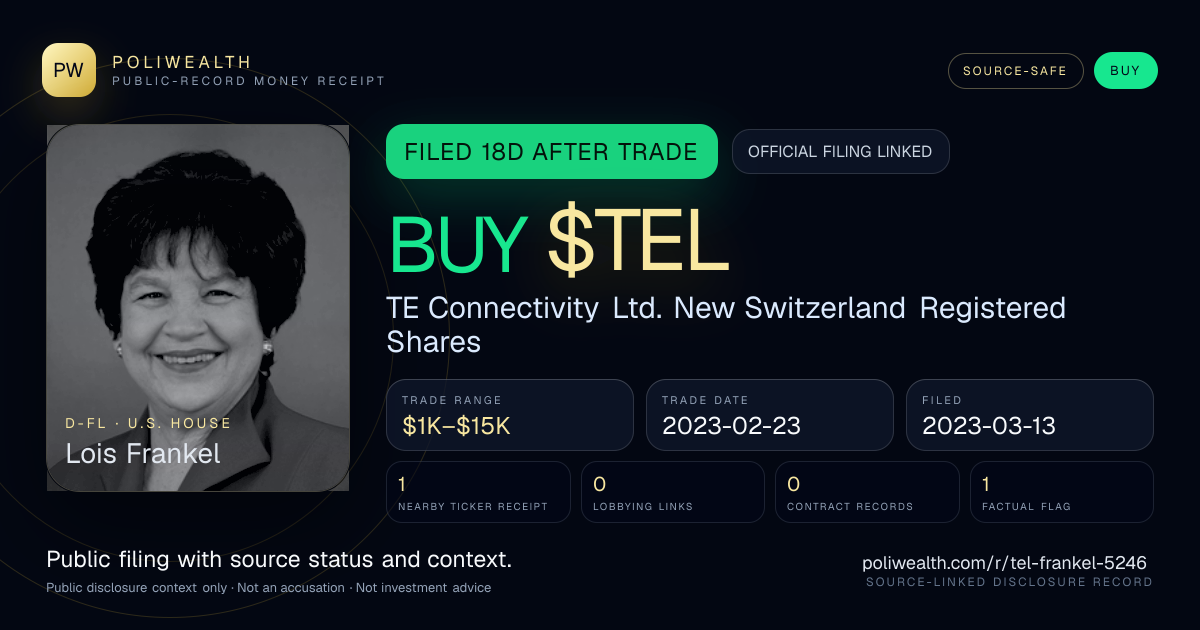Click the $TEL ticker symbol
The height and width of the screenshot is (630, 1200).
click(638, 242)
